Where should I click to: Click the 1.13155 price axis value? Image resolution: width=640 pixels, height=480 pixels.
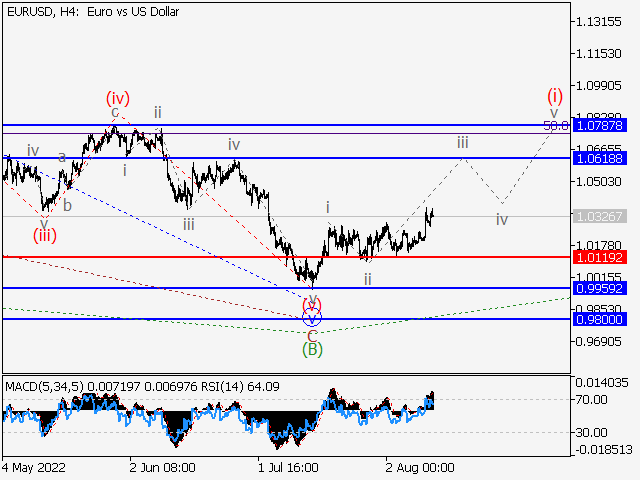[x=598, y=22]
